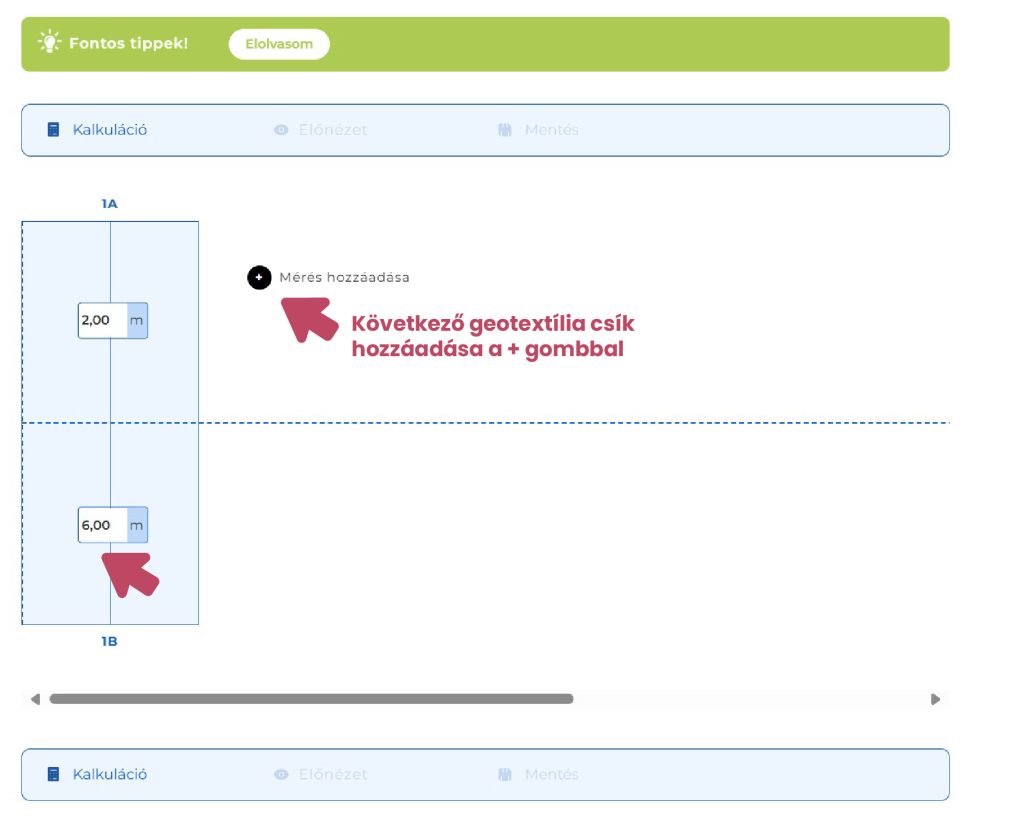Click the lightbulb icon beside Fontos tippek
This screenshot has height=816, width=1024.
49,43
